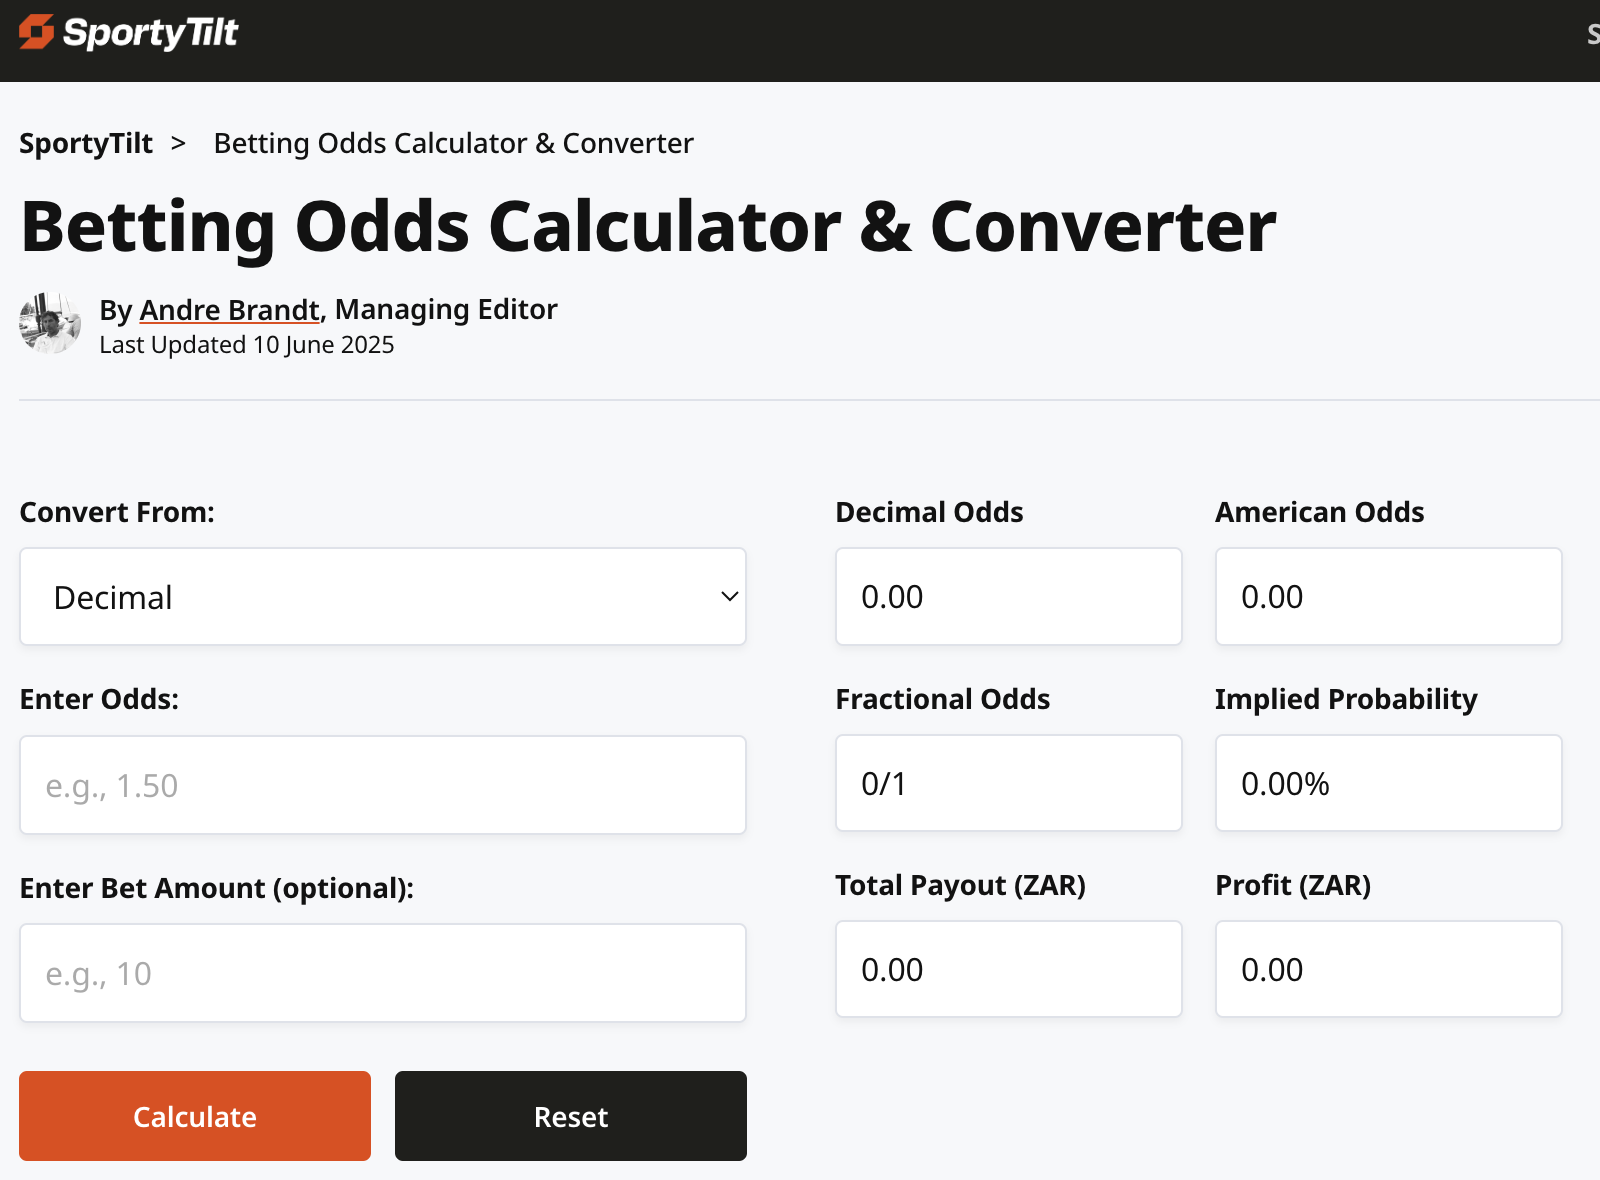
Task: Select the Decimal combo box
Action: click(383, 596)
